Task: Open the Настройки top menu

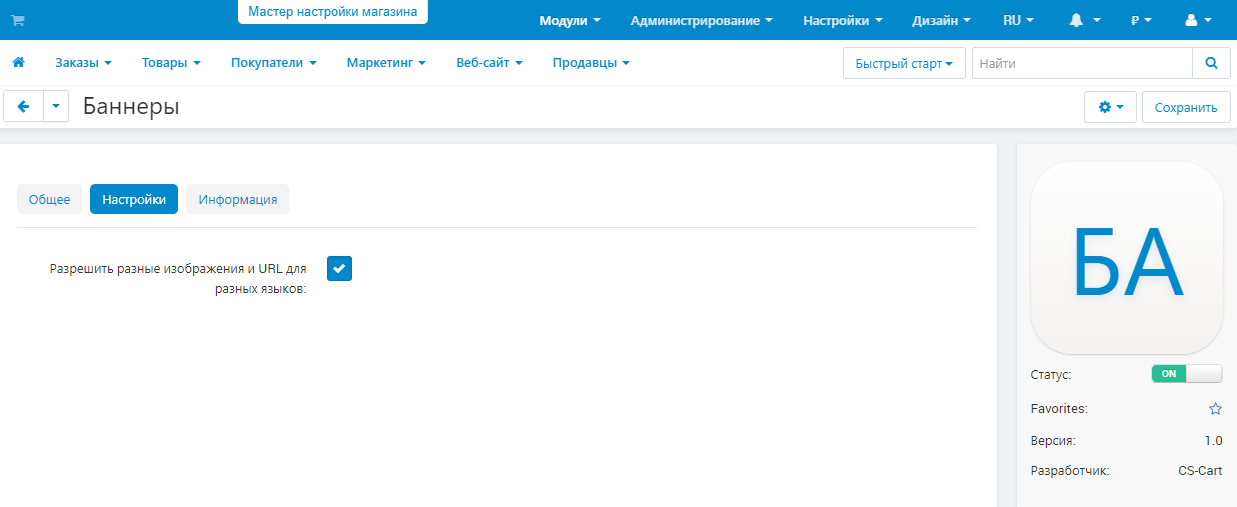Action: [x=843, y=20]
